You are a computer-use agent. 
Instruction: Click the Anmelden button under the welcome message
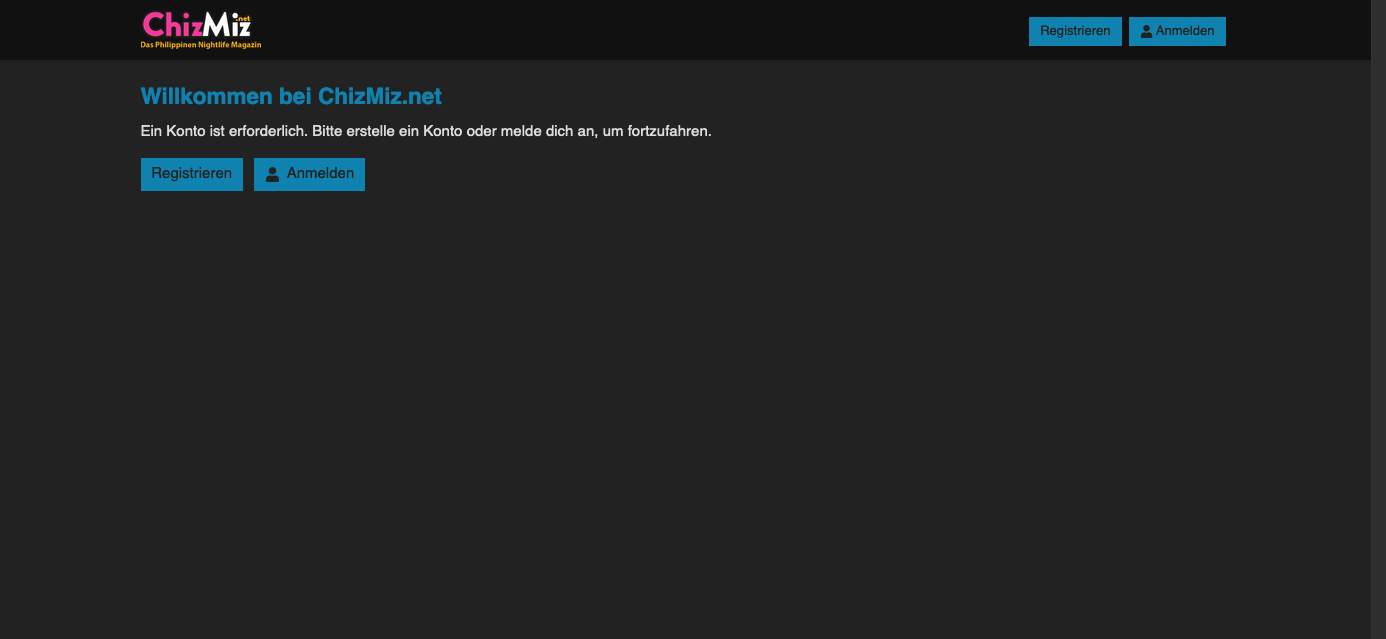(x=309, y=174)
